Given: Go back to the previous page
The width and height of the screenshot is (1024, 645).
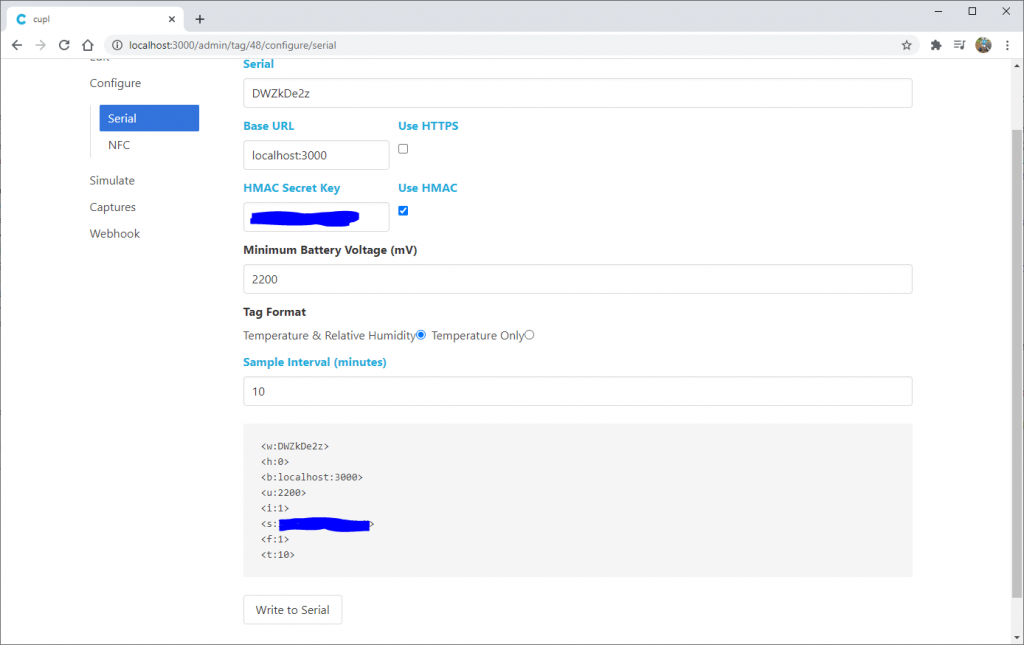Looking at the screenshot, I should point(17,45).
